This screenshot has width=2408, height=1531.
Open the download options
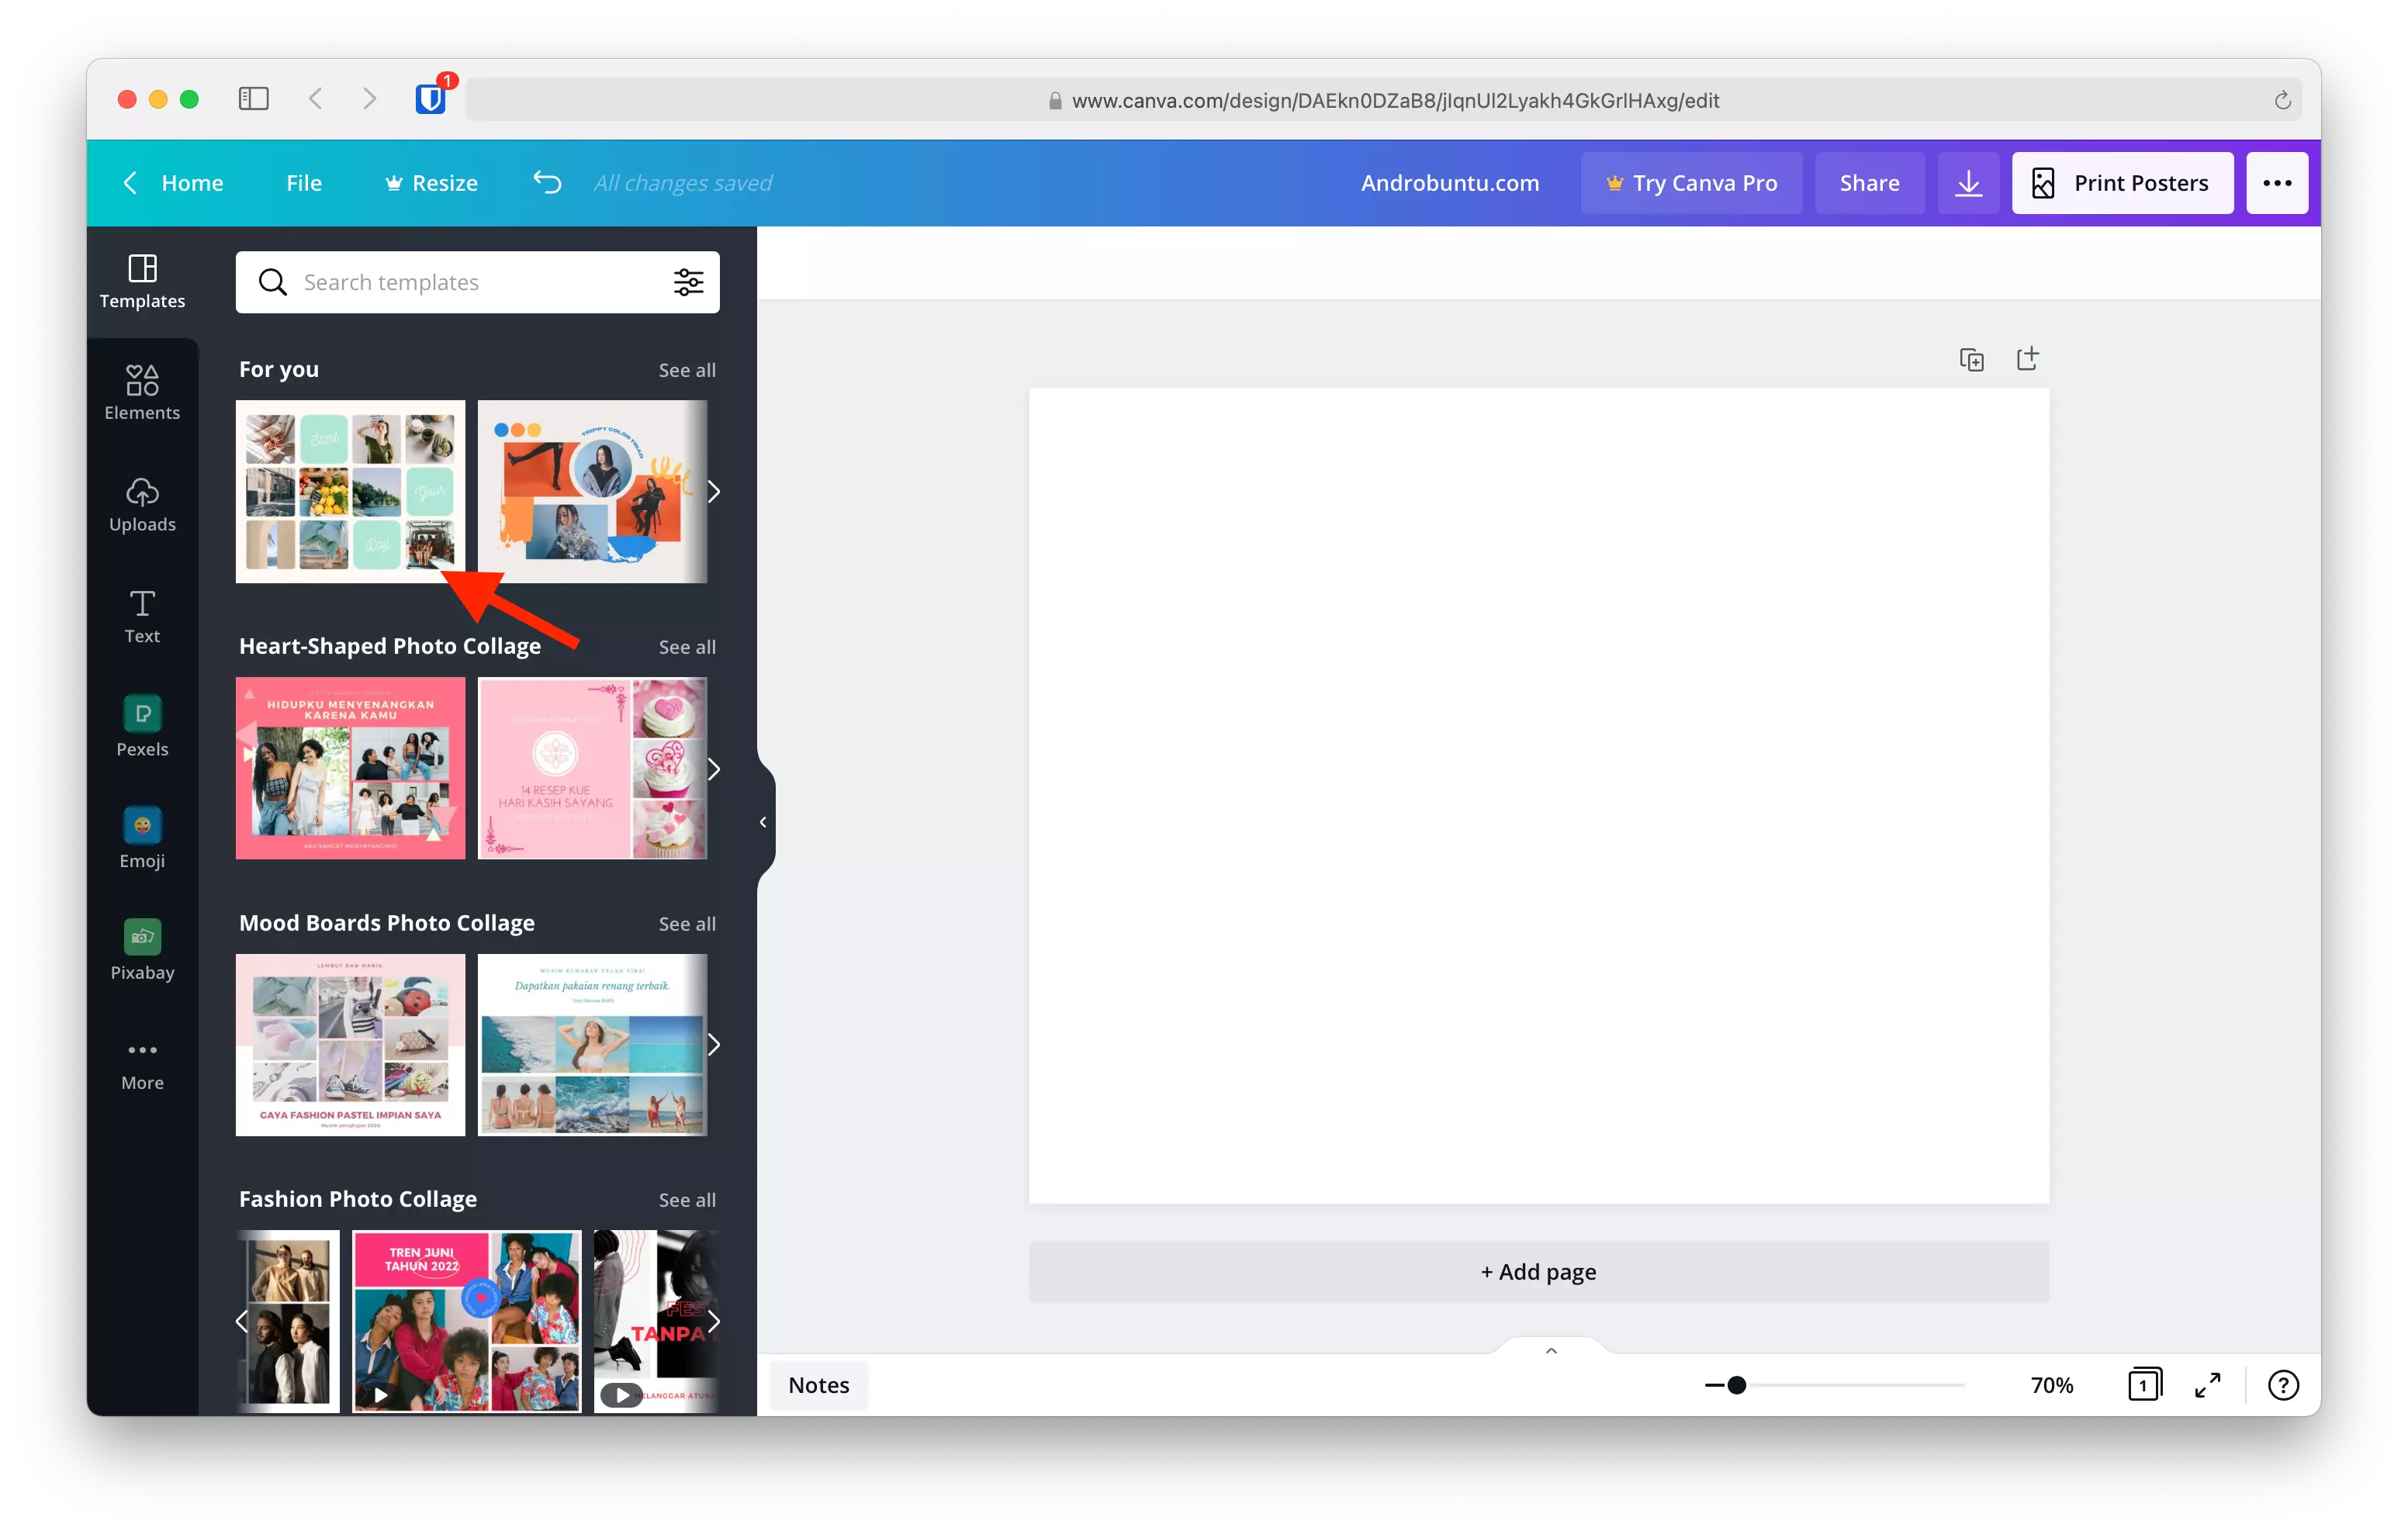1967,182
